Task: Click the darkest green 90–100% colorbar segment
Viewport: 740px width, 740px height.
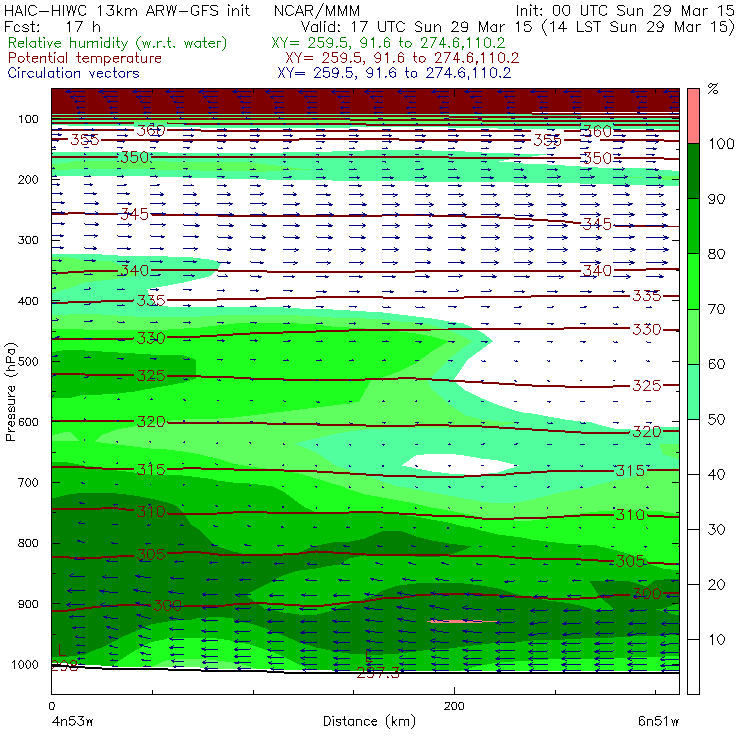Action: pyautogui.click(x=693, y=171)
